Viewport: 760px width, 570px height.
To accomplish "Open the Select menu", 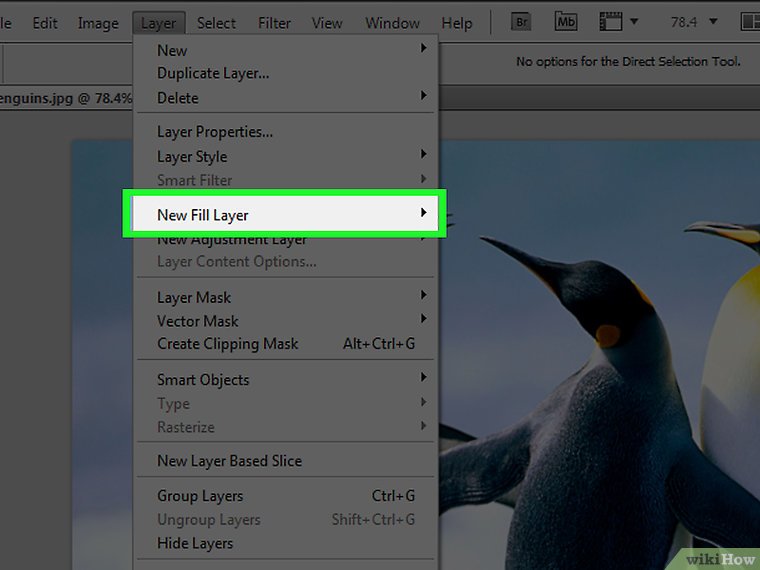I will coord(216,23).
